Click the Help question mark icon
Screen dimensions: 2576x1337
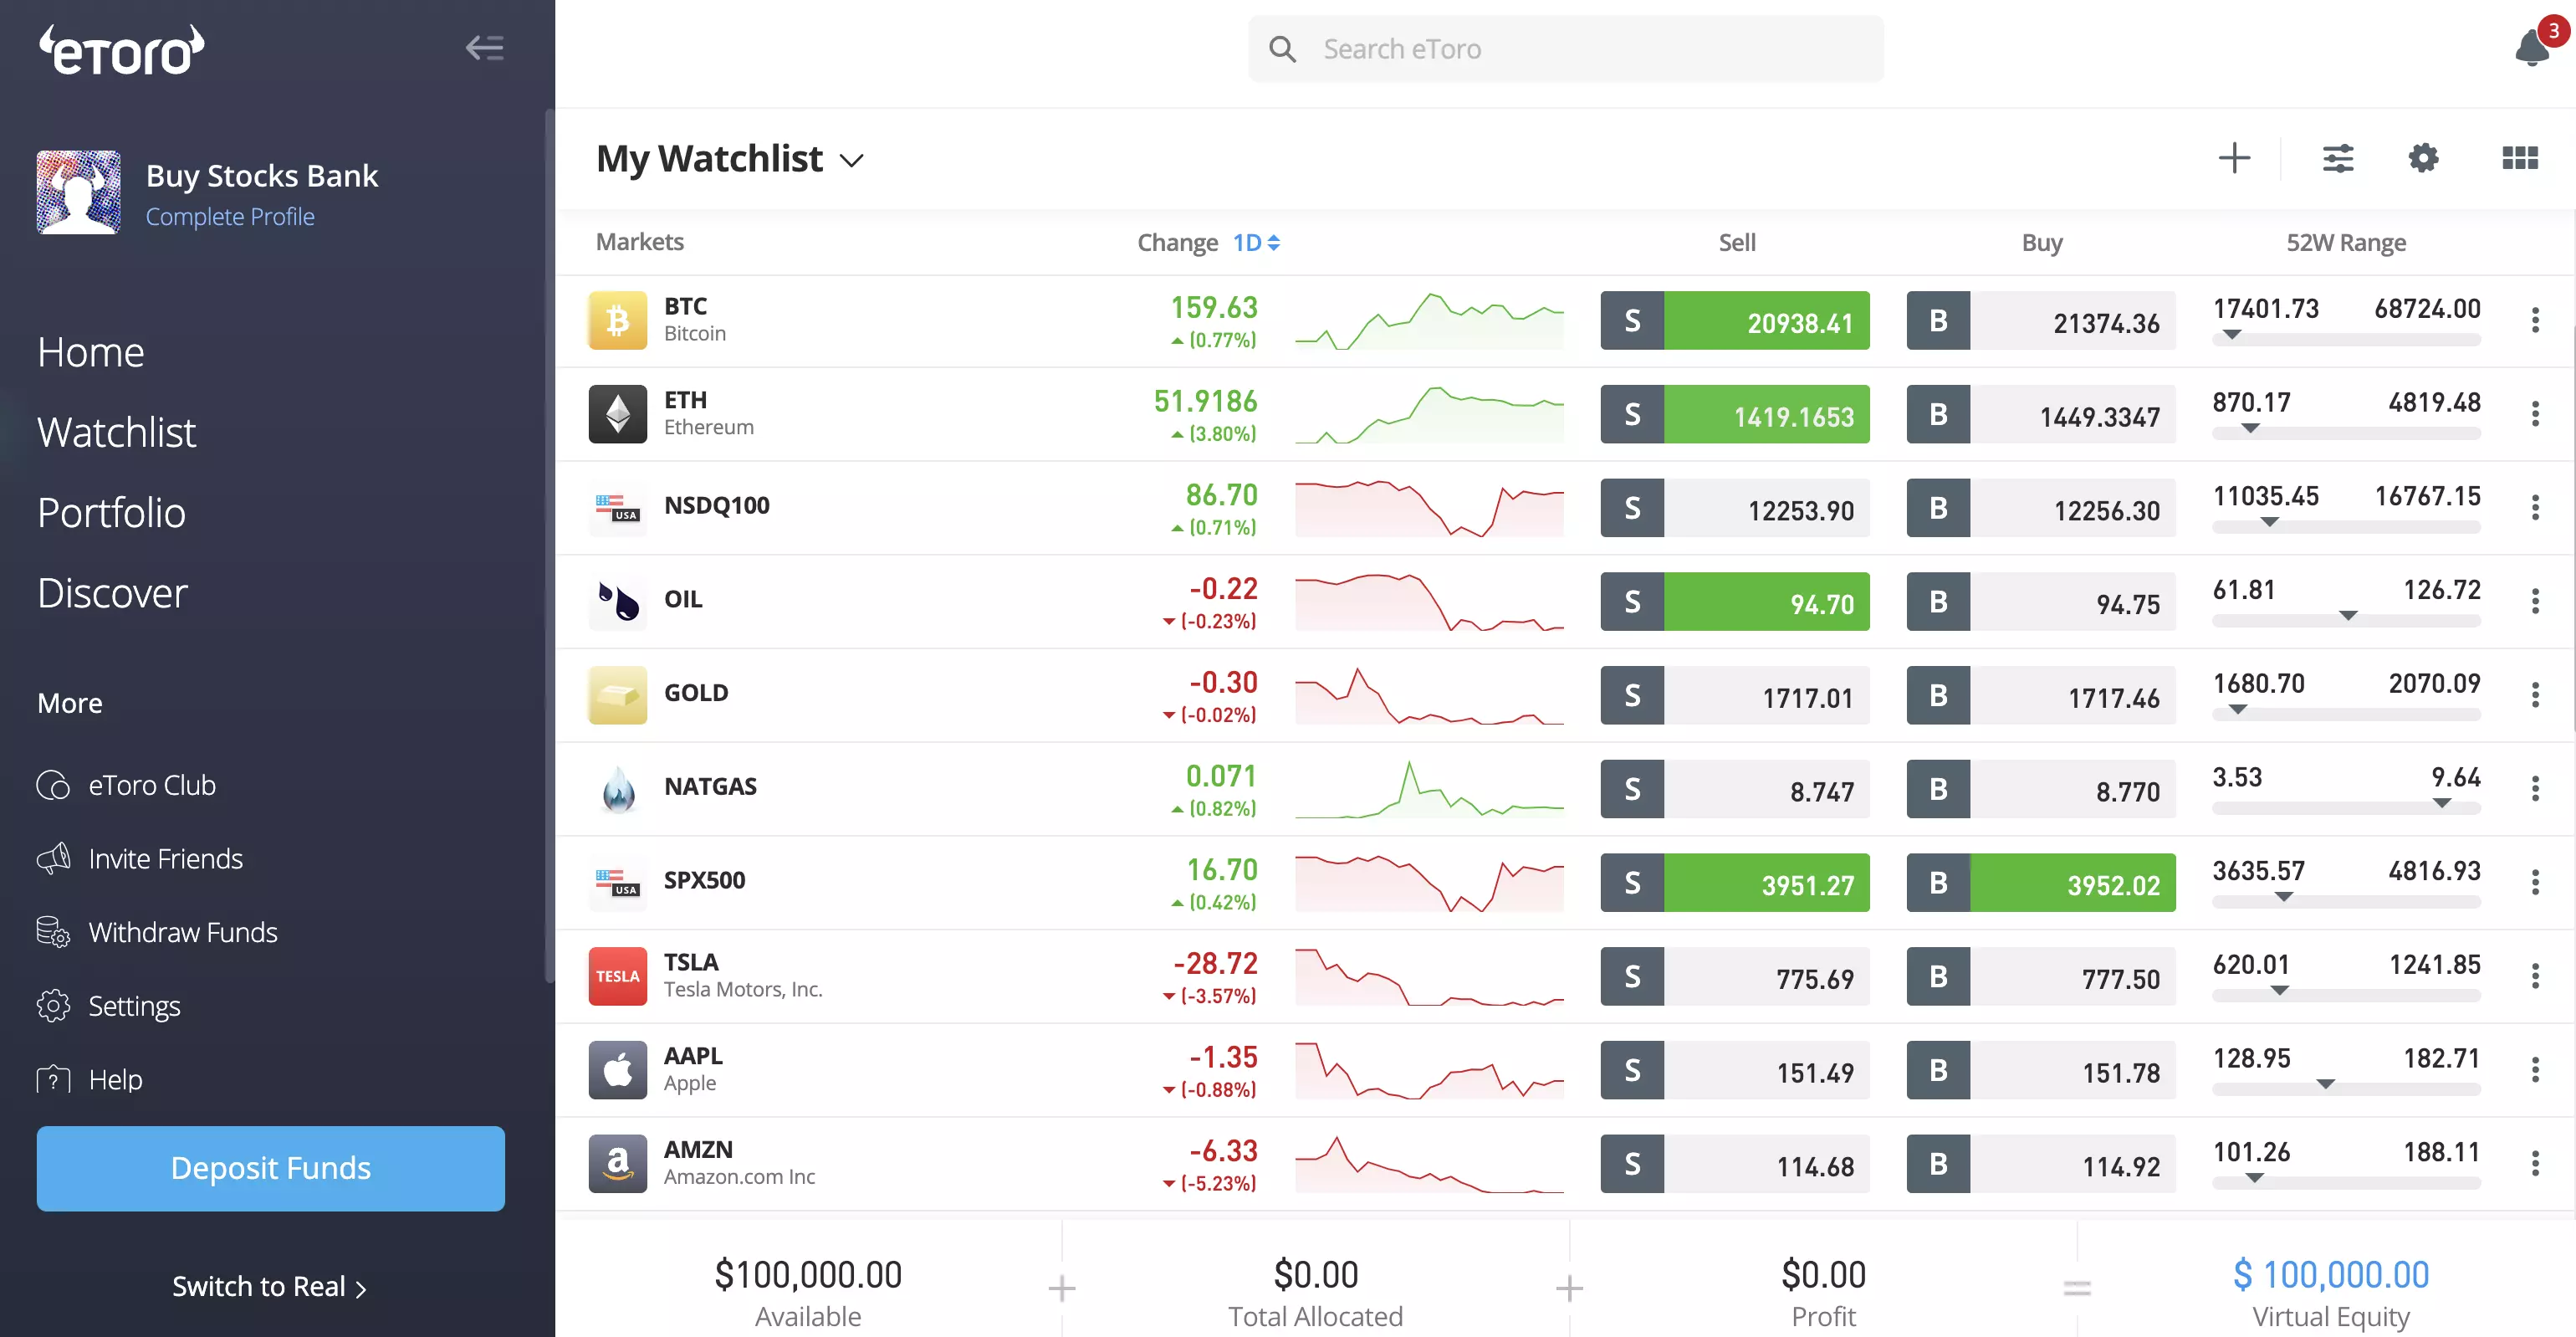coord(53,1079)
